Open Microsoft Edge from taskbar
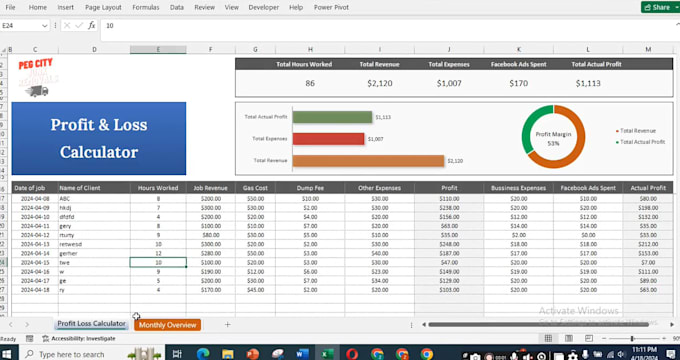 click(x=203, y=354)
